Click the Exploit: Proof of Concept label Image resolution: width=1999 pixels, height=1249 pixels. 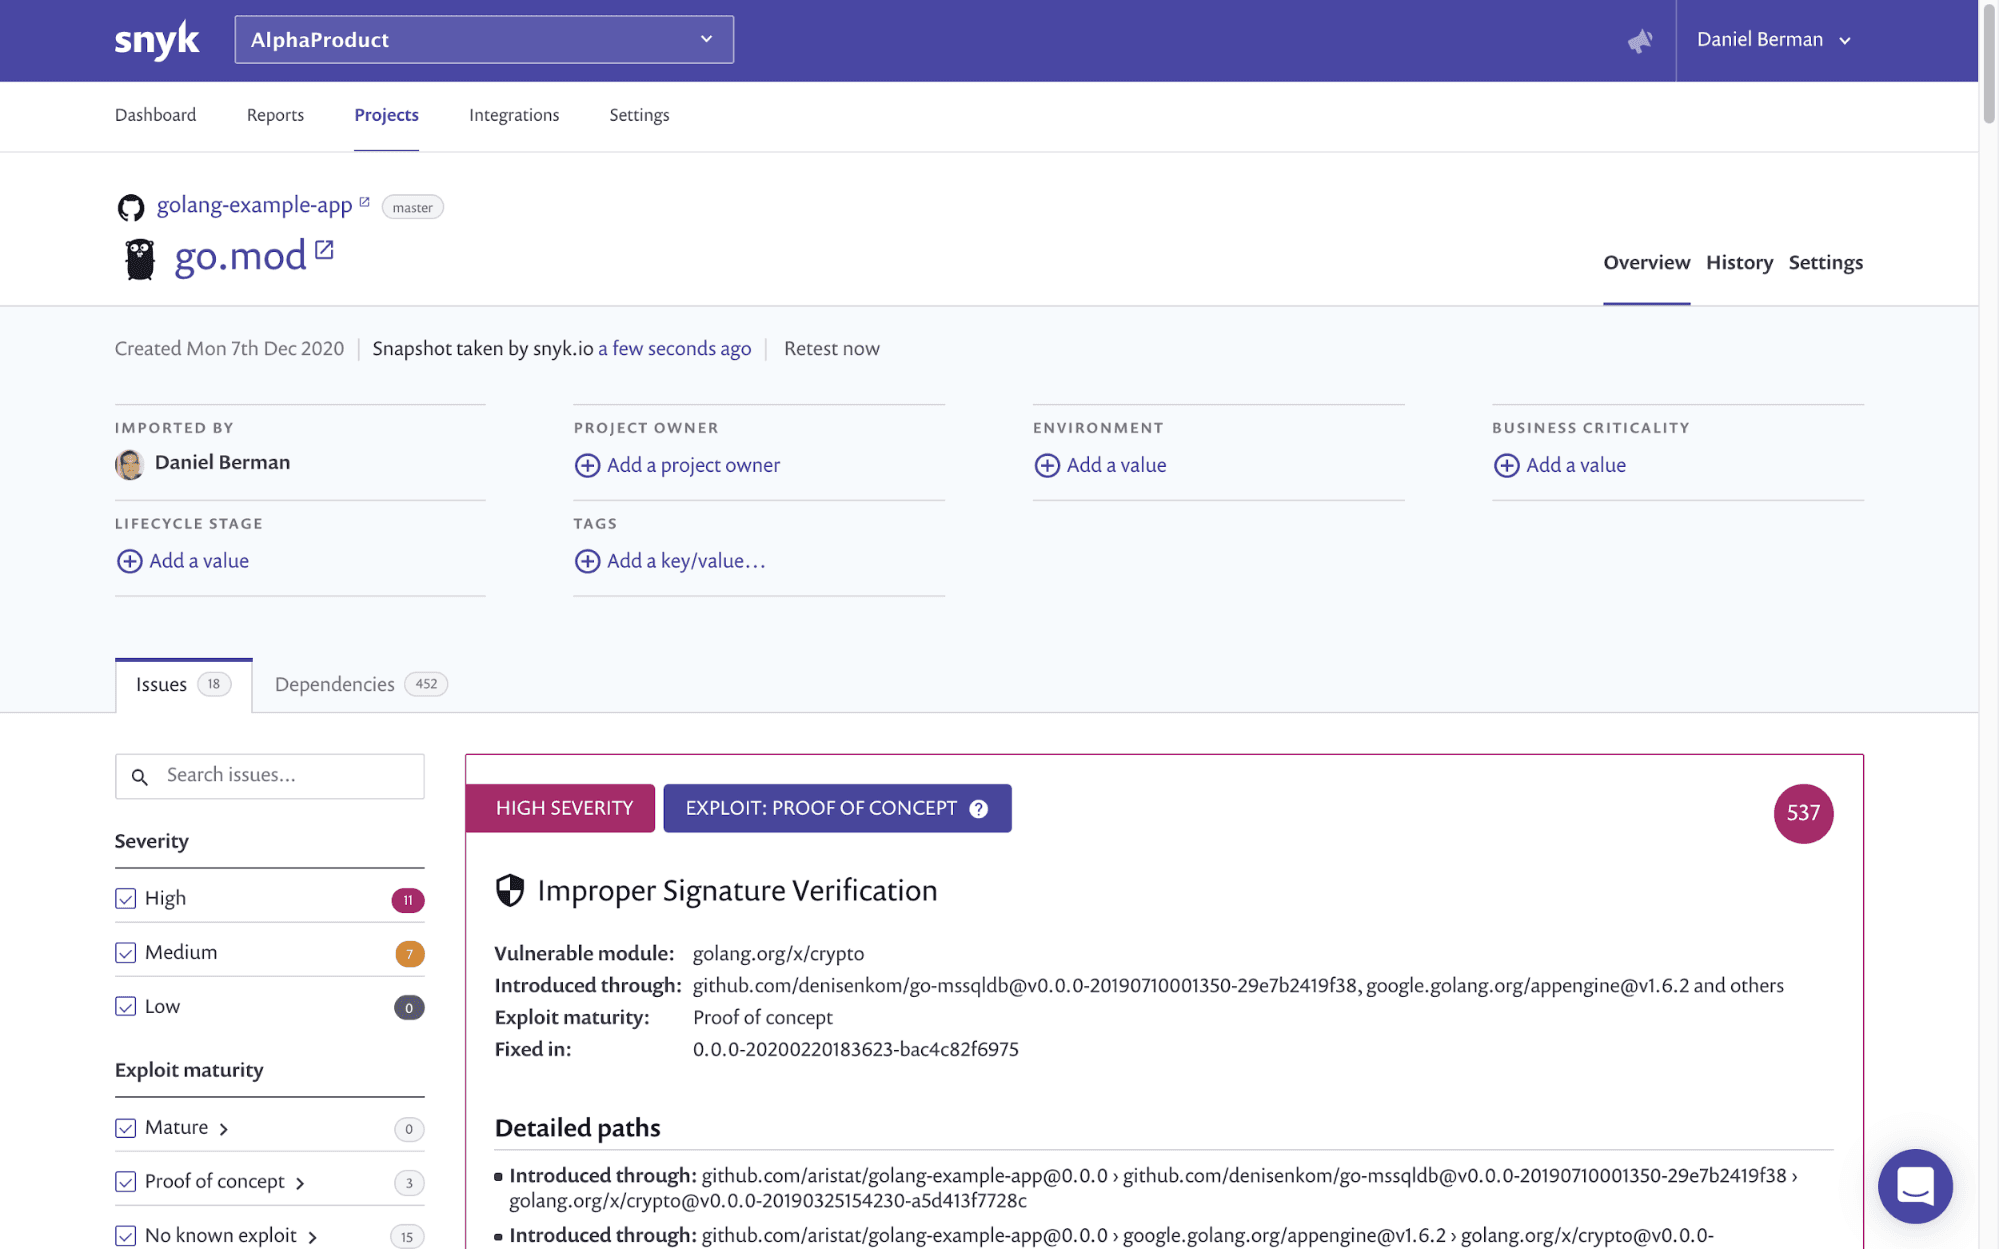click(x=837, y=808)
